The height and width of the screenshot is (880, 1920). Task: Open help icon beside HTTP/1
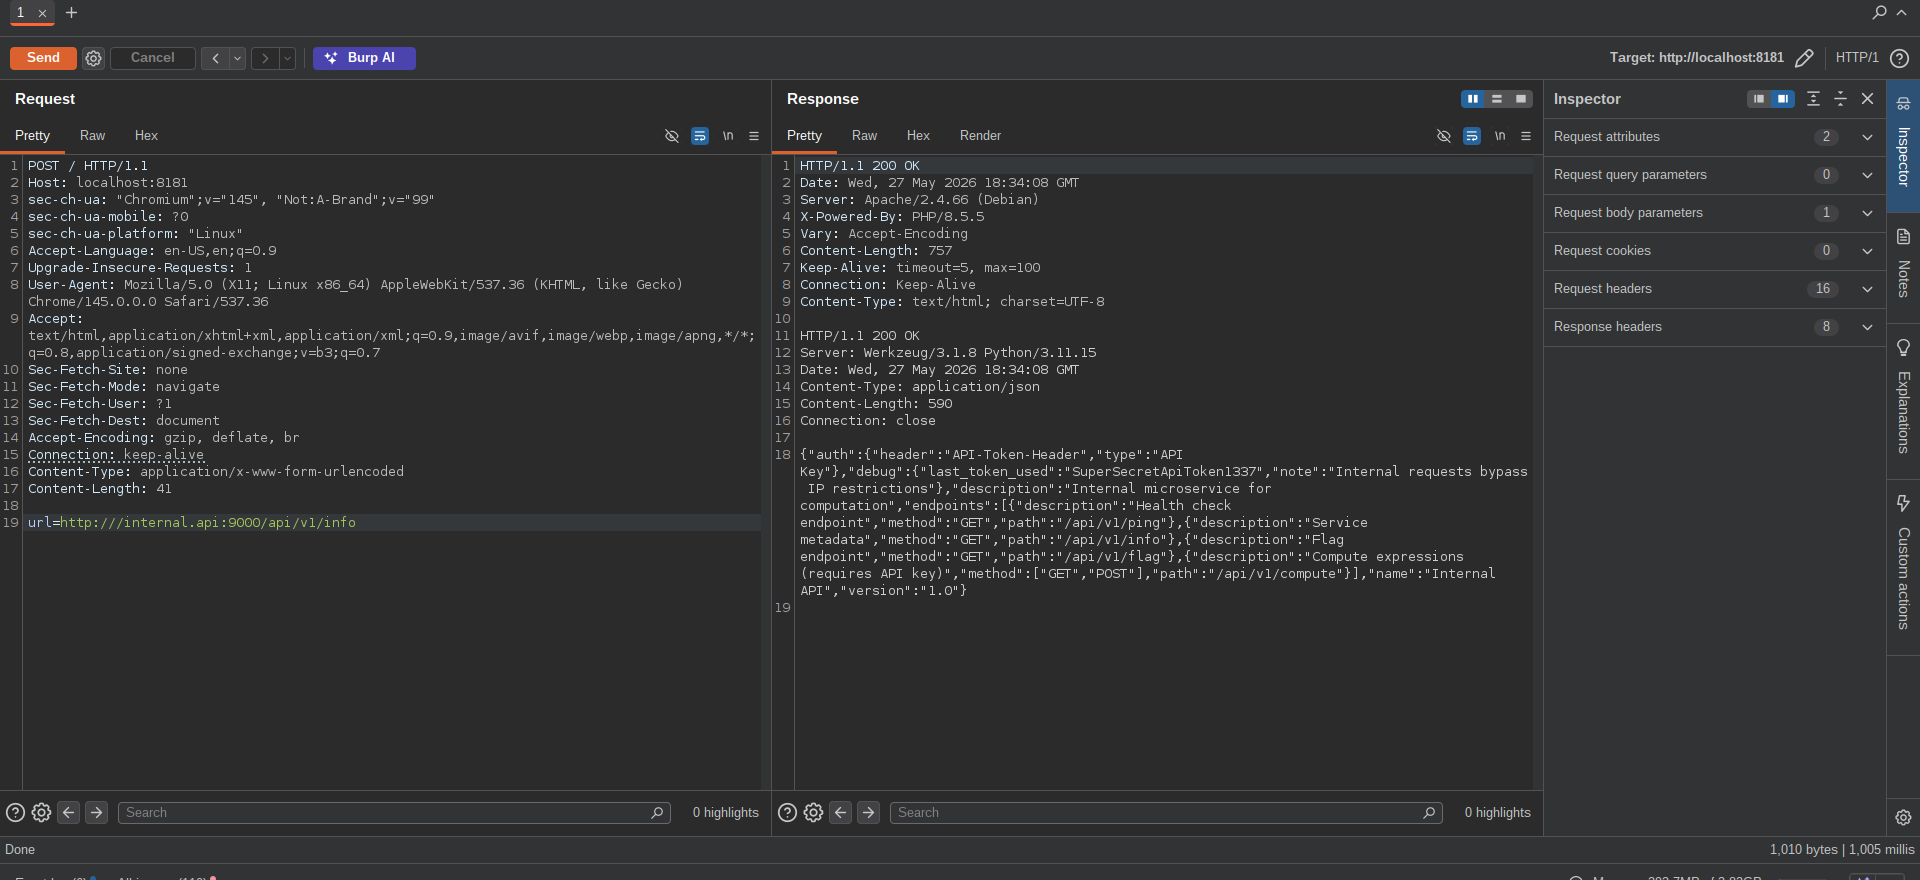[1899, 58]
